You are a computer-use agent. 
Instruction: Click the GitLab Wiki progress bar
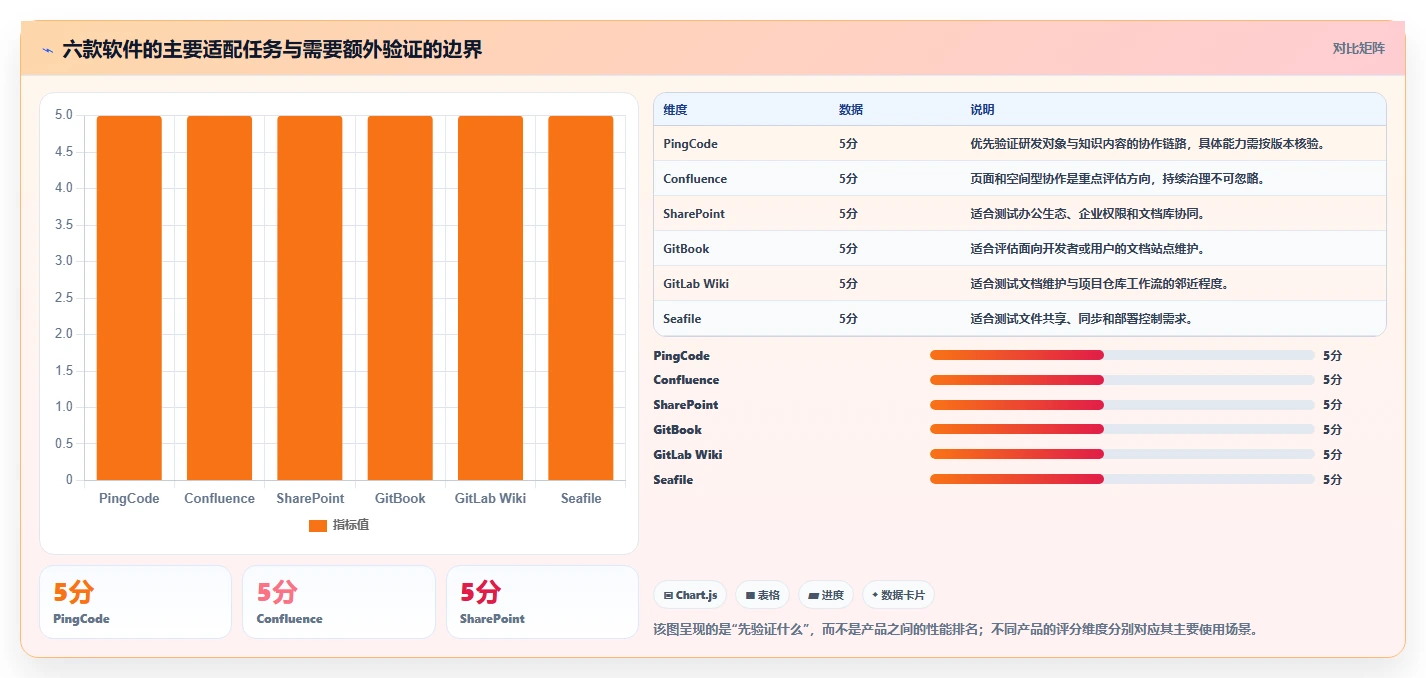pos(1122,455)
